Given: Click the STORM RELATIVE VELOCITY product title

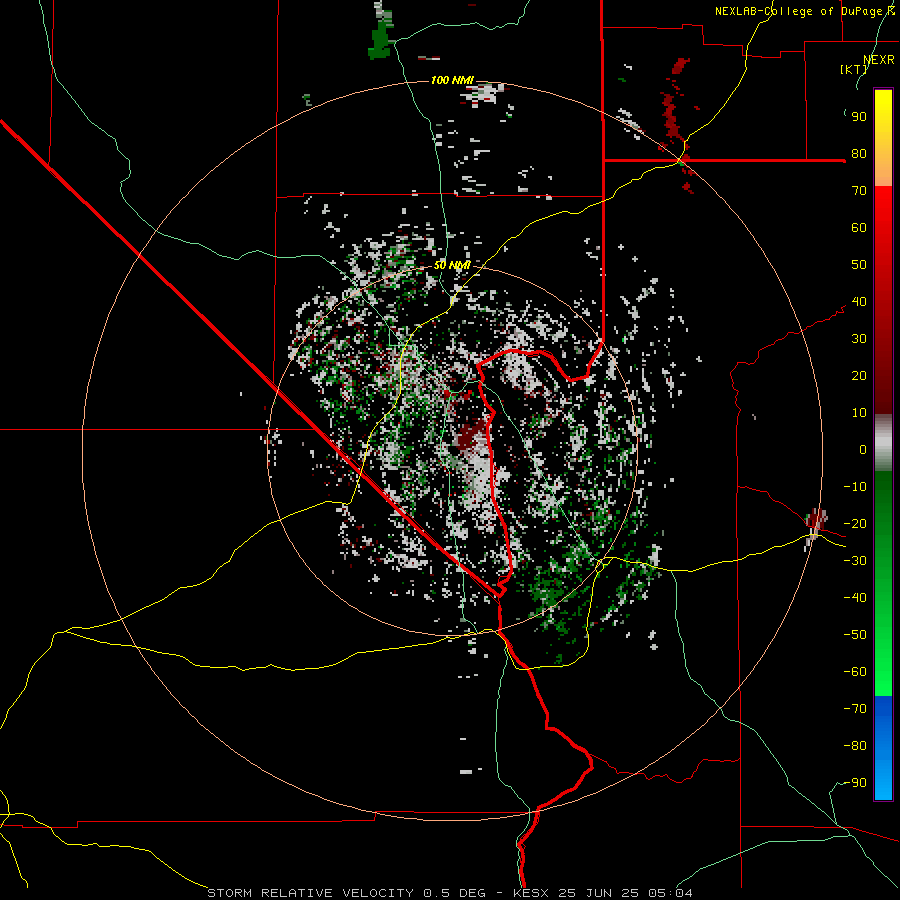Looking at the screenshot, I should tap(310, 893).
